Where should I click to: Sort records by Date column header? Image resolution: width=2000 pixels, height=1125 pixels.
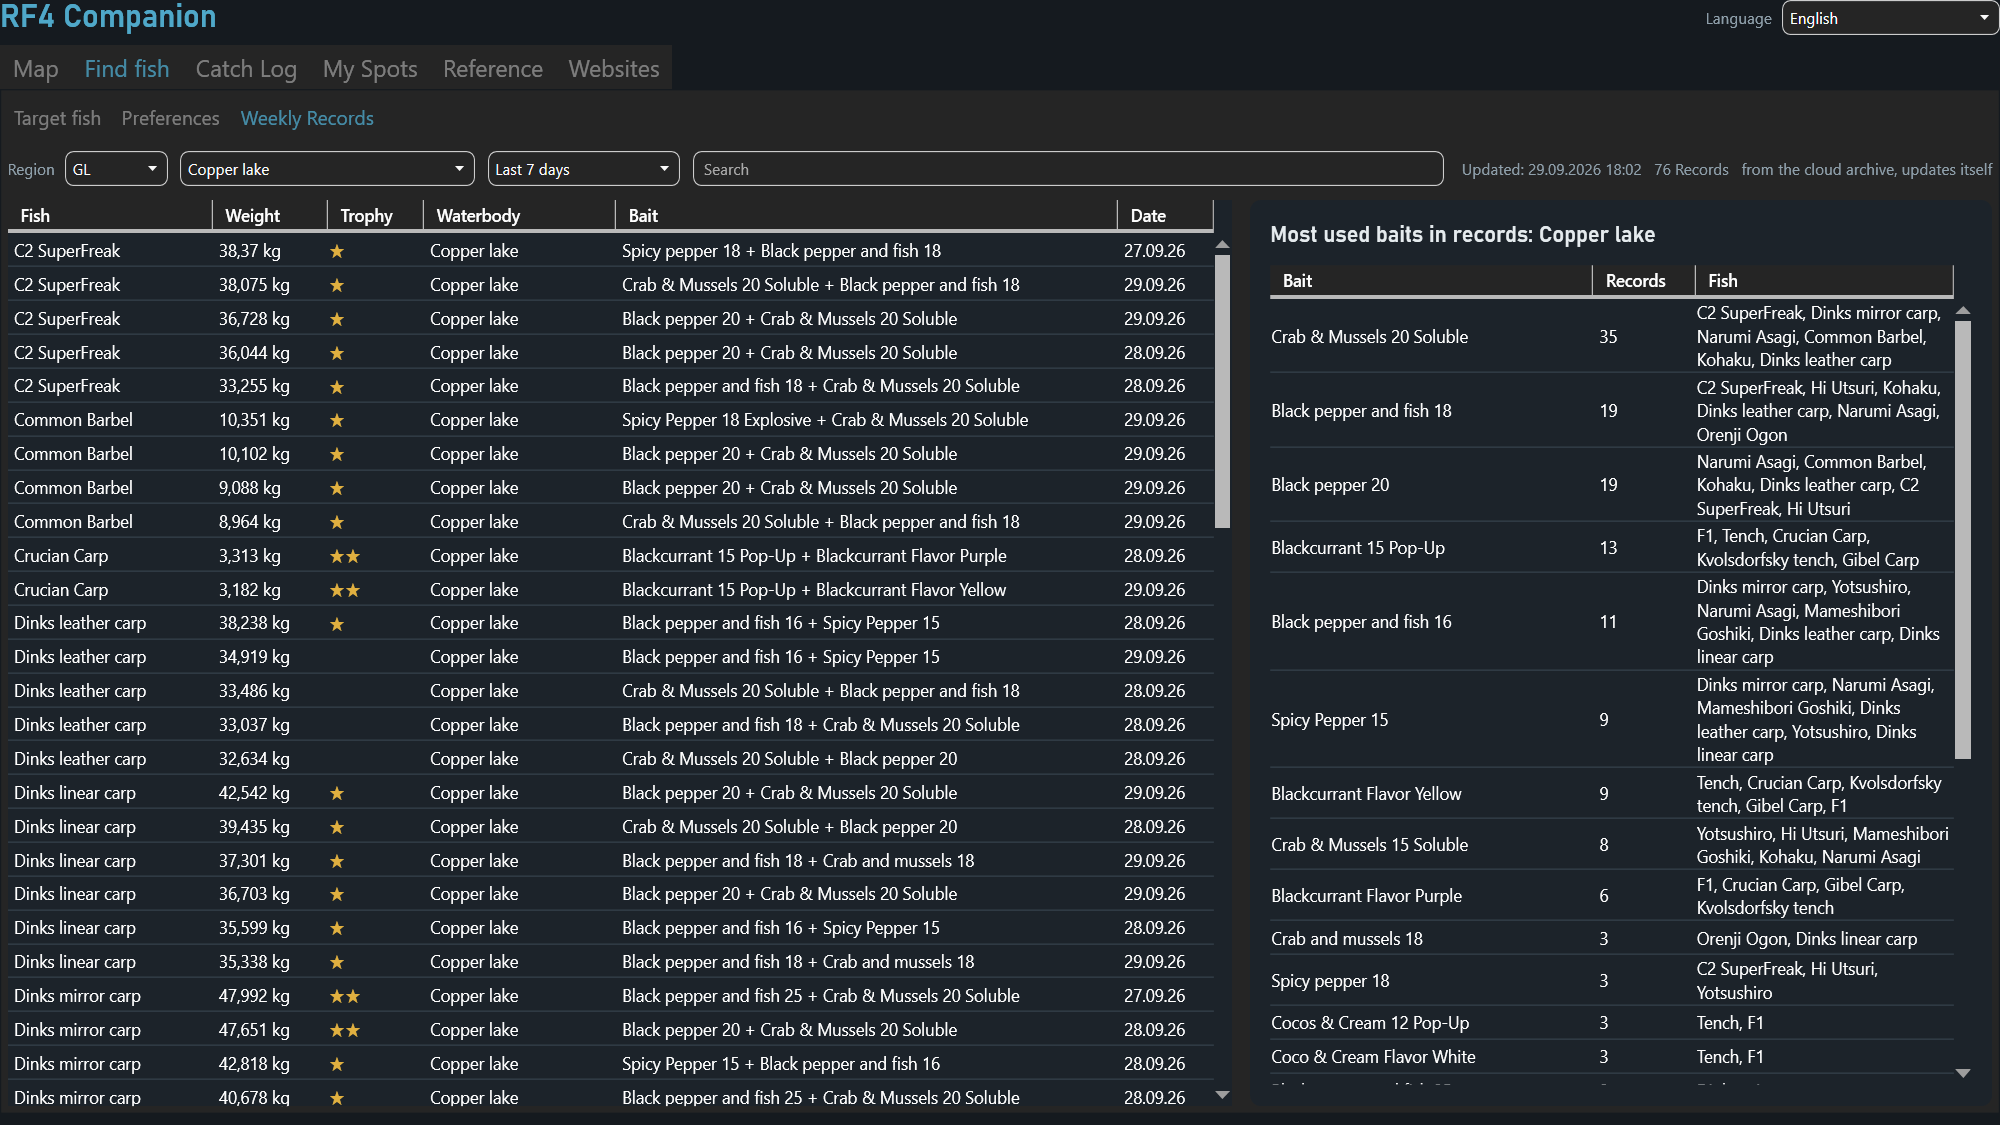[x=1166, y=215]
